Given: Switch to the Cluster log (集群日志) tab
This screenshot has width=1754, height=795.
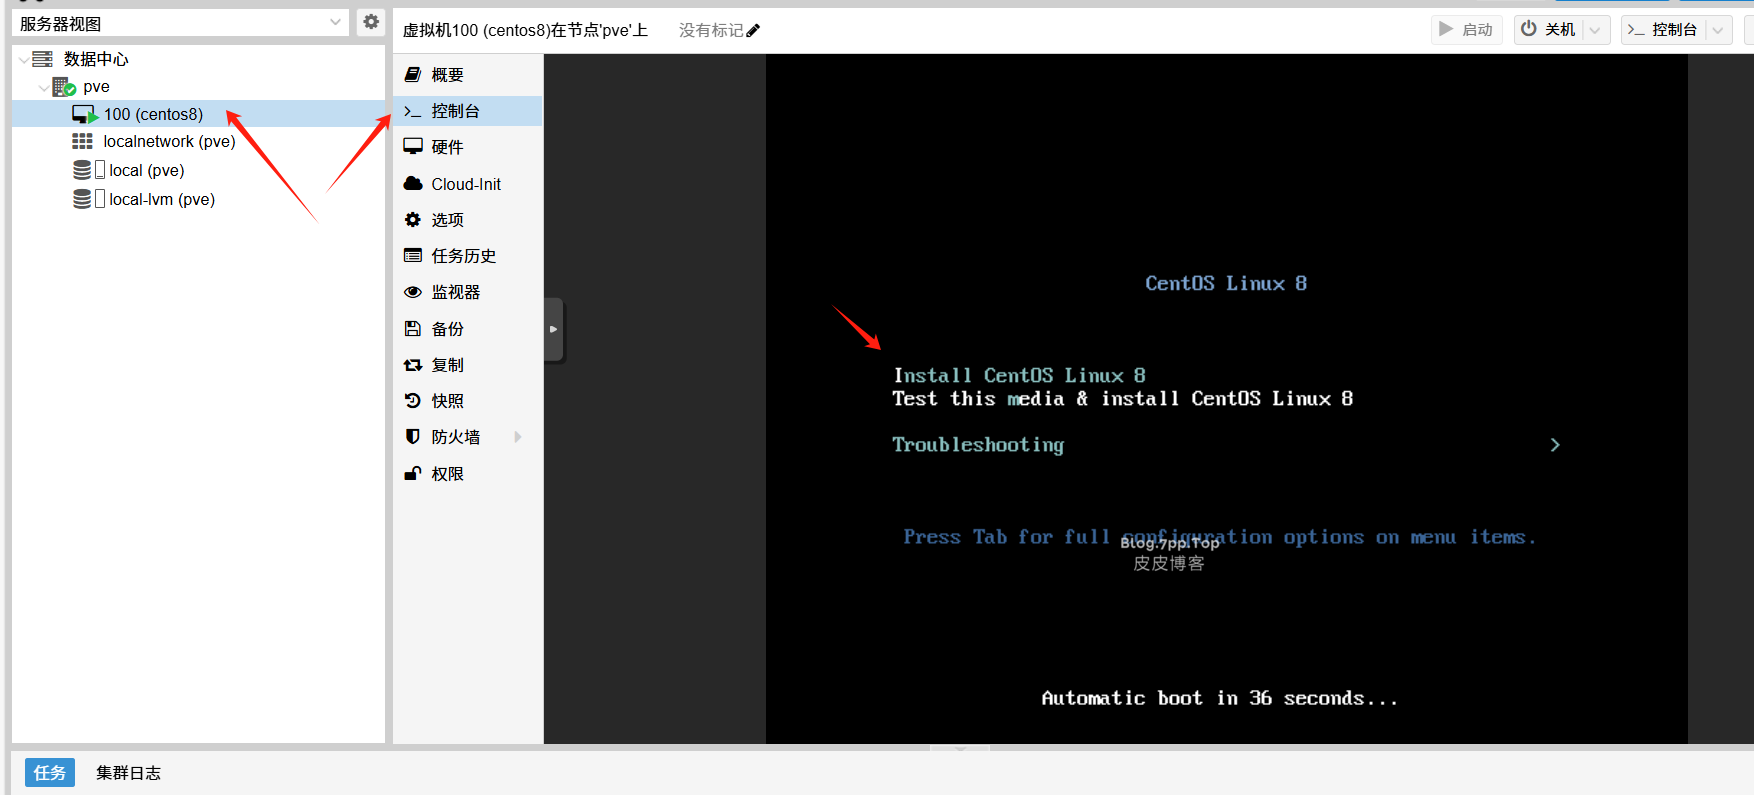Looking at the screenshot, I should tap(128, 773).
